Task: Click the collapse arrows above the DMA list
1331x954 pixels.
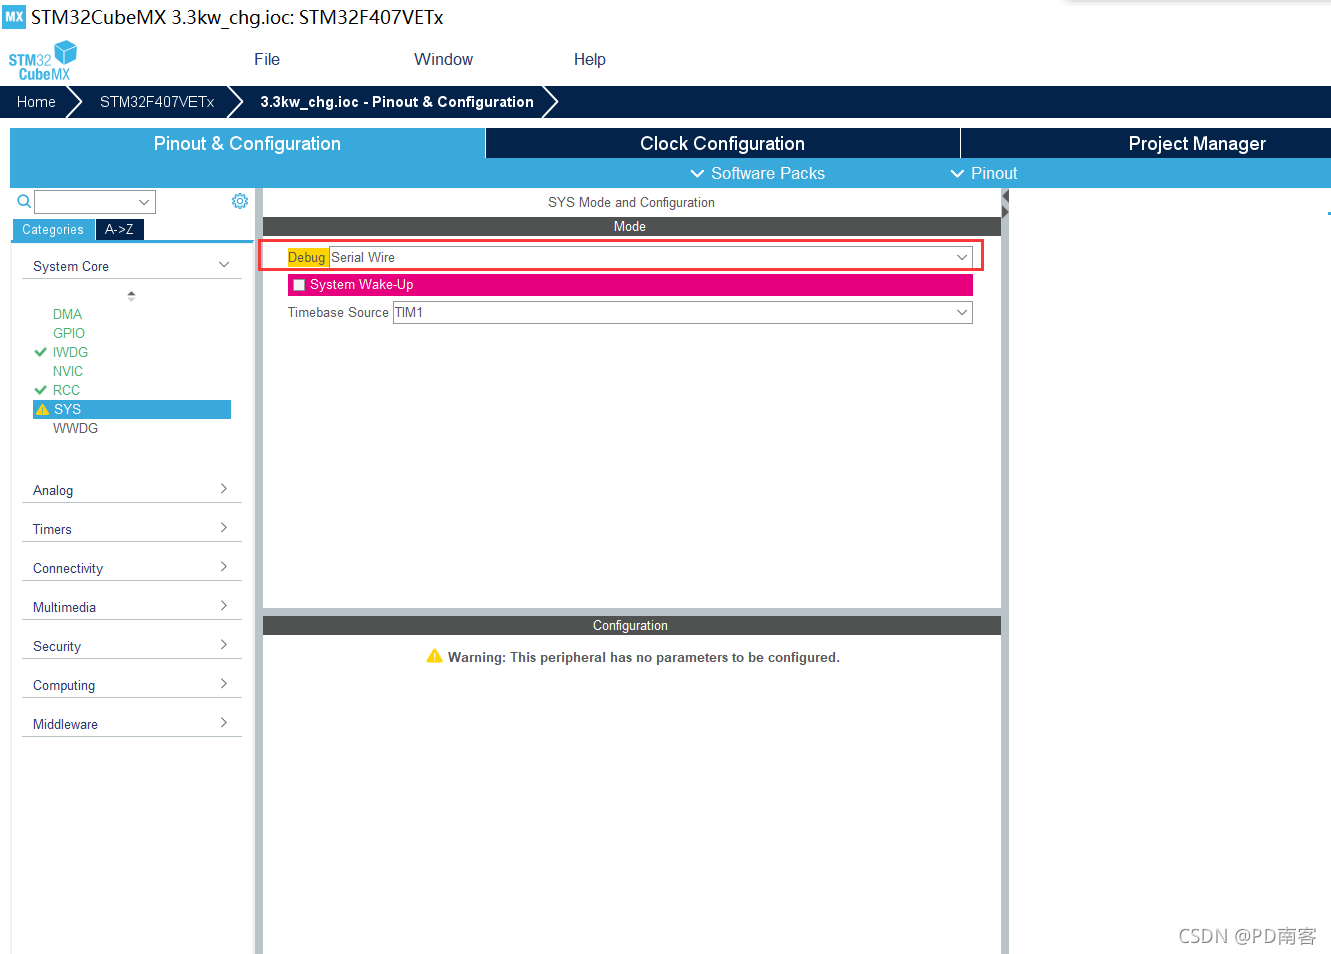Action: tap(131, 296)
